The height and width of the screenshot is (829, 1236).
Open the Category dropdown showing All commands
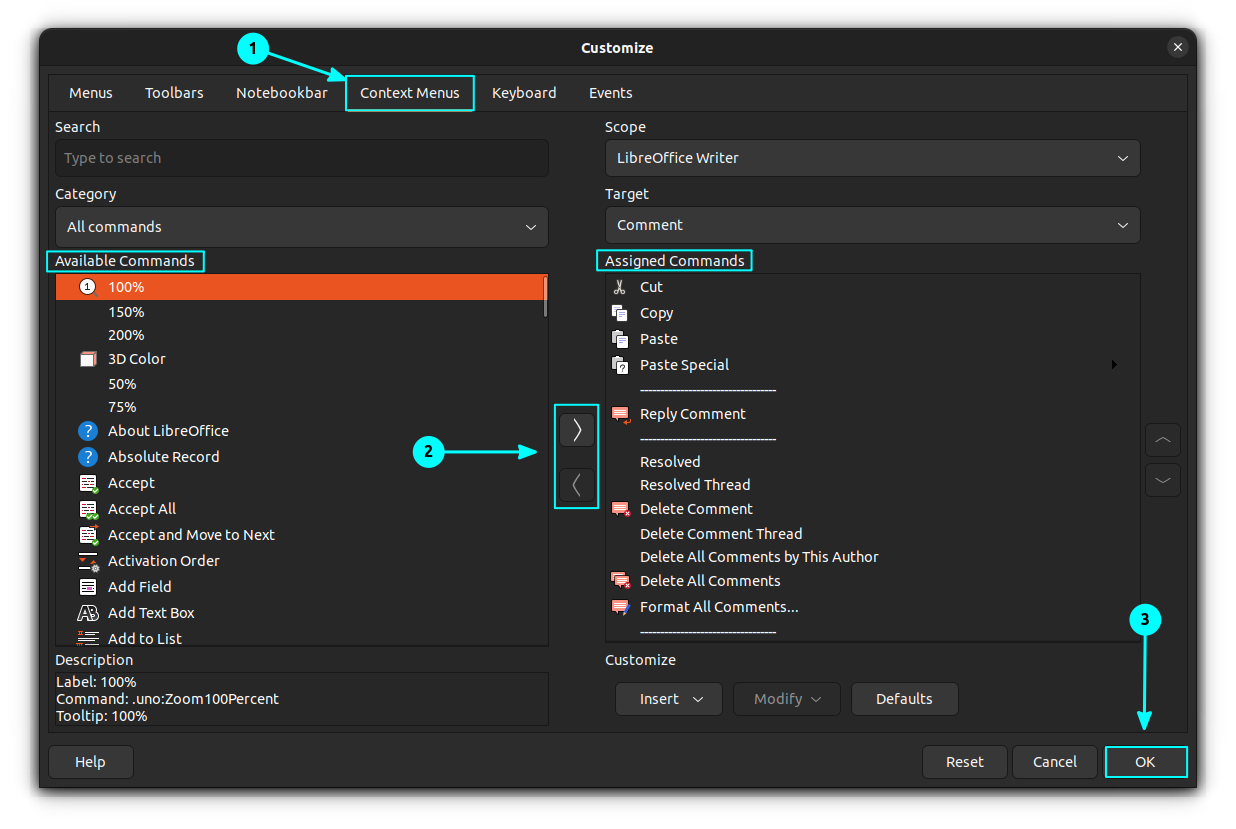(x=301, y=227)
